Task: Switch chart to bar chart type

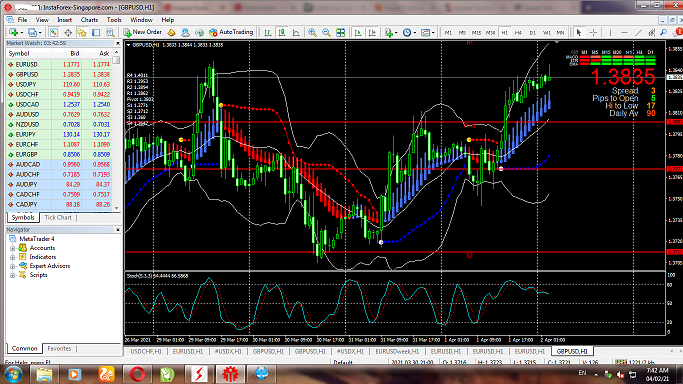Action: click(x=268, y=32)
